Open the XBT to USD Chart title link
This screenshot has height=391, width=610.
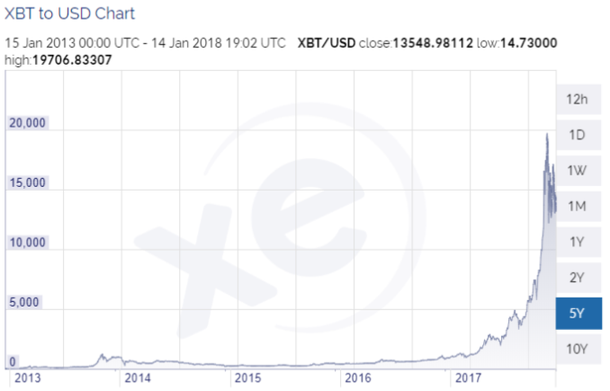click(x=70, y=14)
